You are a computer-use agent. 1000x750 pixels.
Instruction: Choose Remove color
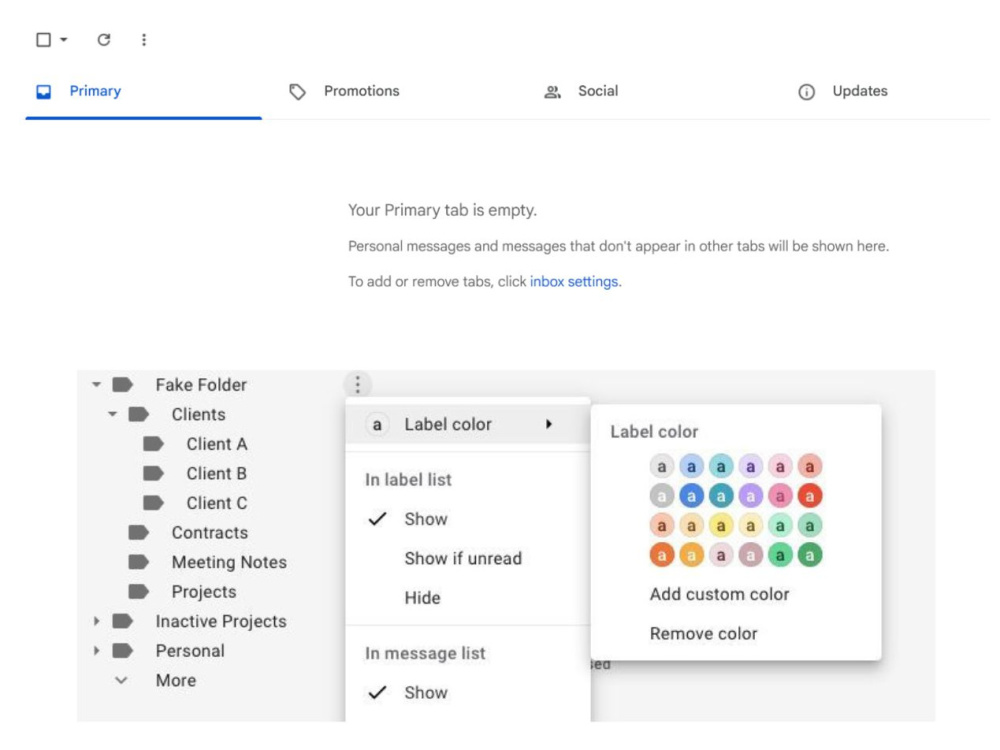click(x=703, y=634)
